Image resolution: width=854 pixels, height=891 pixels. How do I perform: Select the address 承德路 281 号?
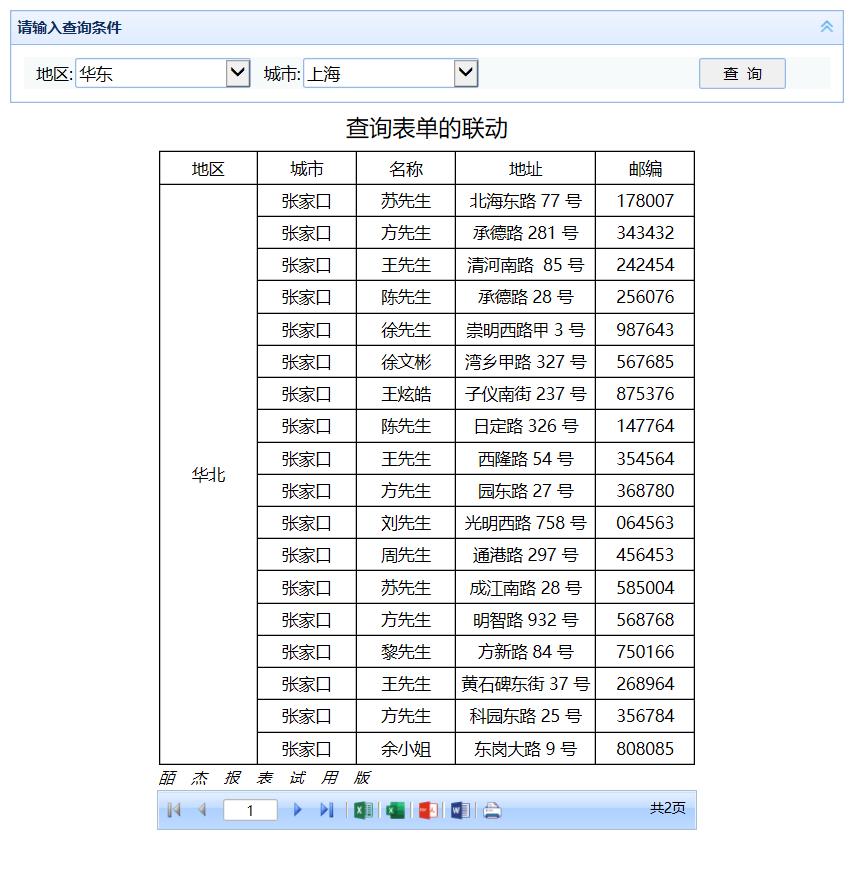coord(525,232)
